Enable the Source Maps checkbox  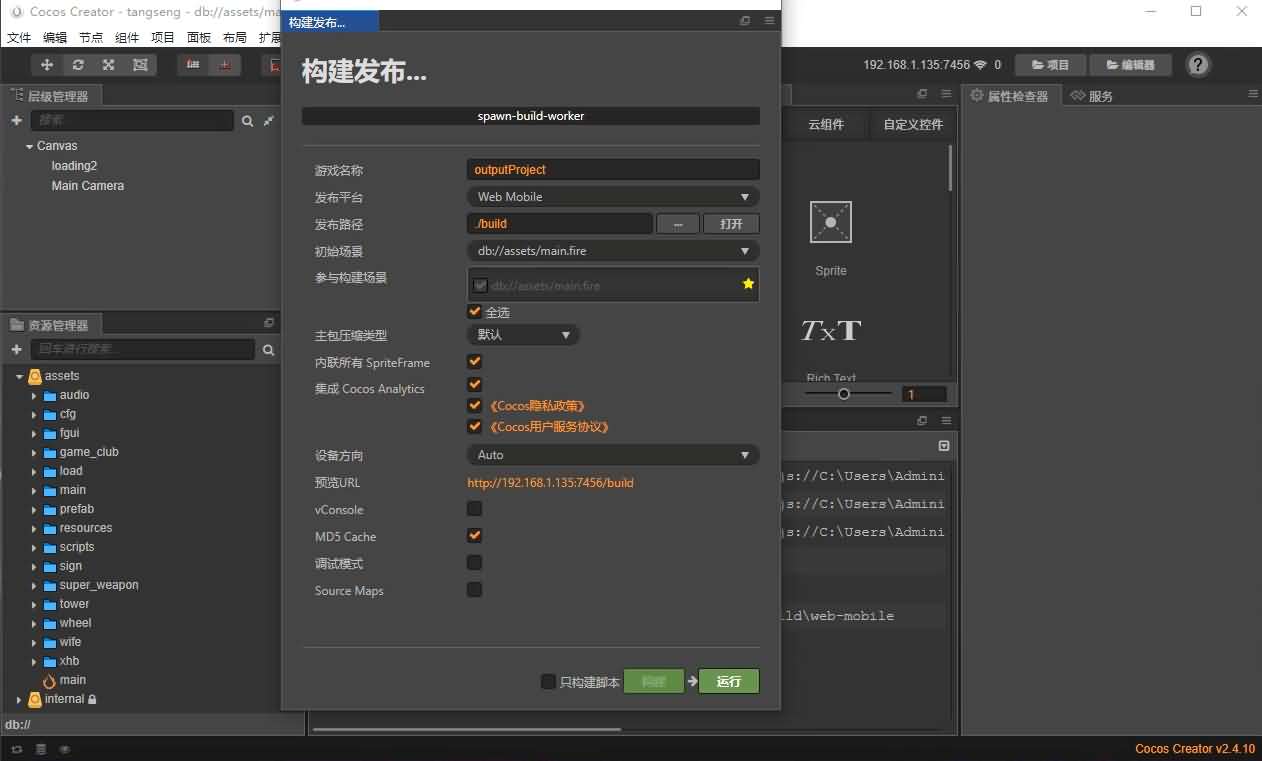(x=475, y=590)
